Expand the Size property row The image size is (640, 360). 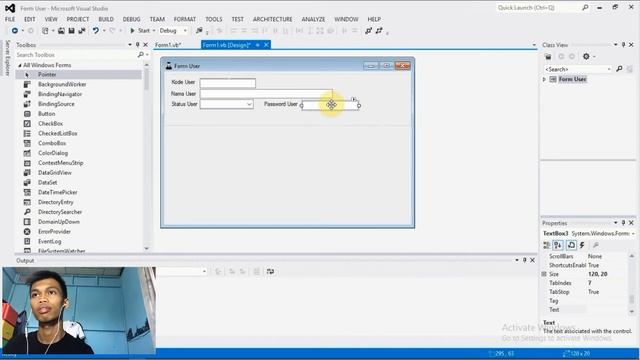[x=544, y=274]
